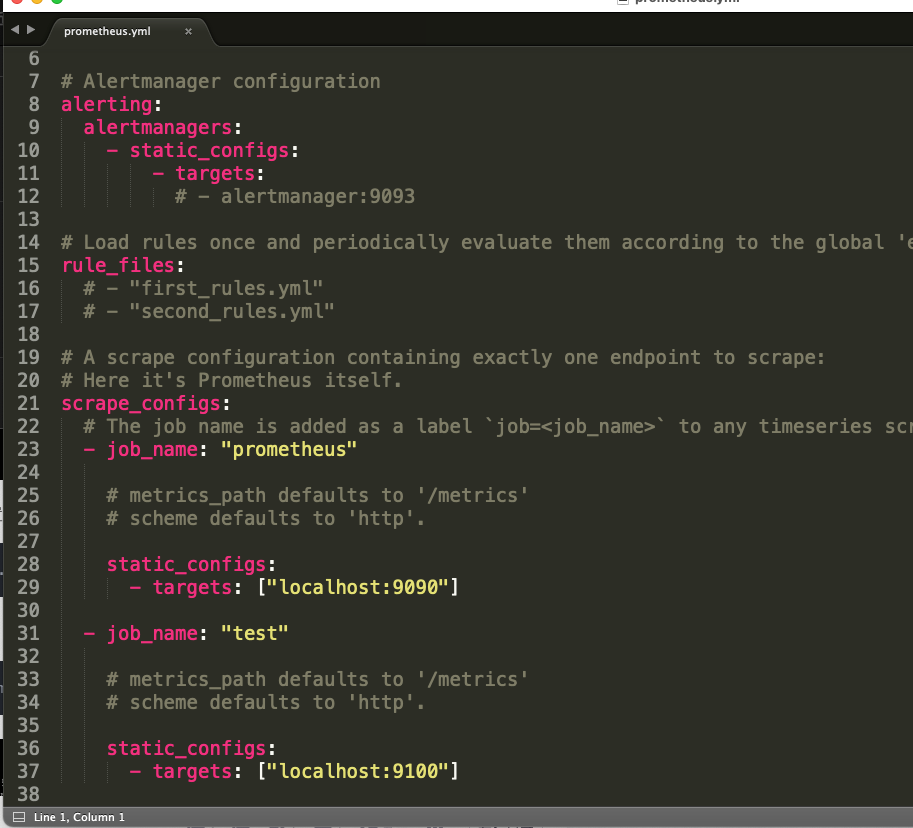This screenshot has height=828, width=913.
Task: Click 'targets' key on line 29
Action: tap(193, 588)
